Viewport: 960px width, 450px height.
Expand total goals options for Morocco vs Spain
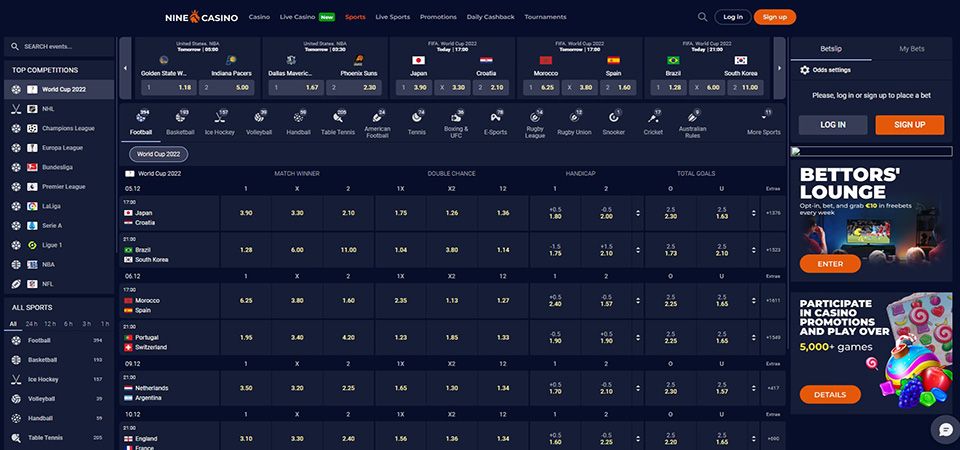(754, 301)
